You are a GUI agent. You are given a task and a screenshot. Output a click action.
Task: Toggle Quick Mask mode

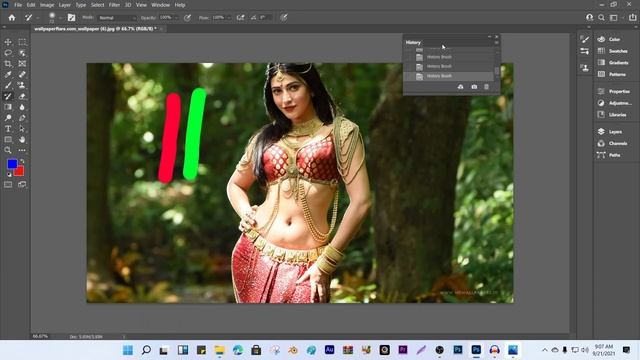click(x=8, y=184)
